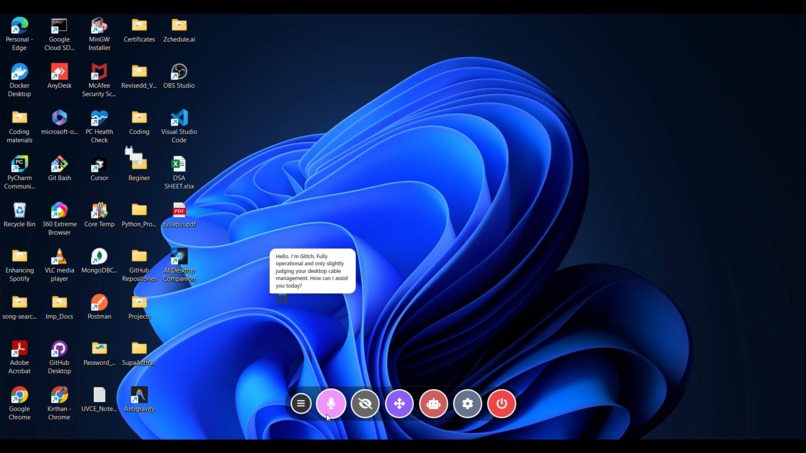Select the McAfee Security Scan icon

99,80
